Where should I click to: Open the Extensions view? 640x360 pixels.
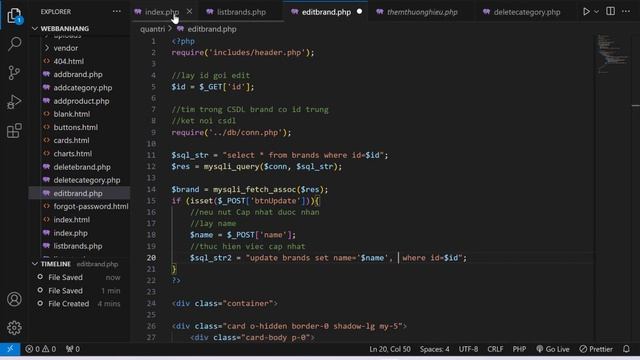[x=14, y=131]
